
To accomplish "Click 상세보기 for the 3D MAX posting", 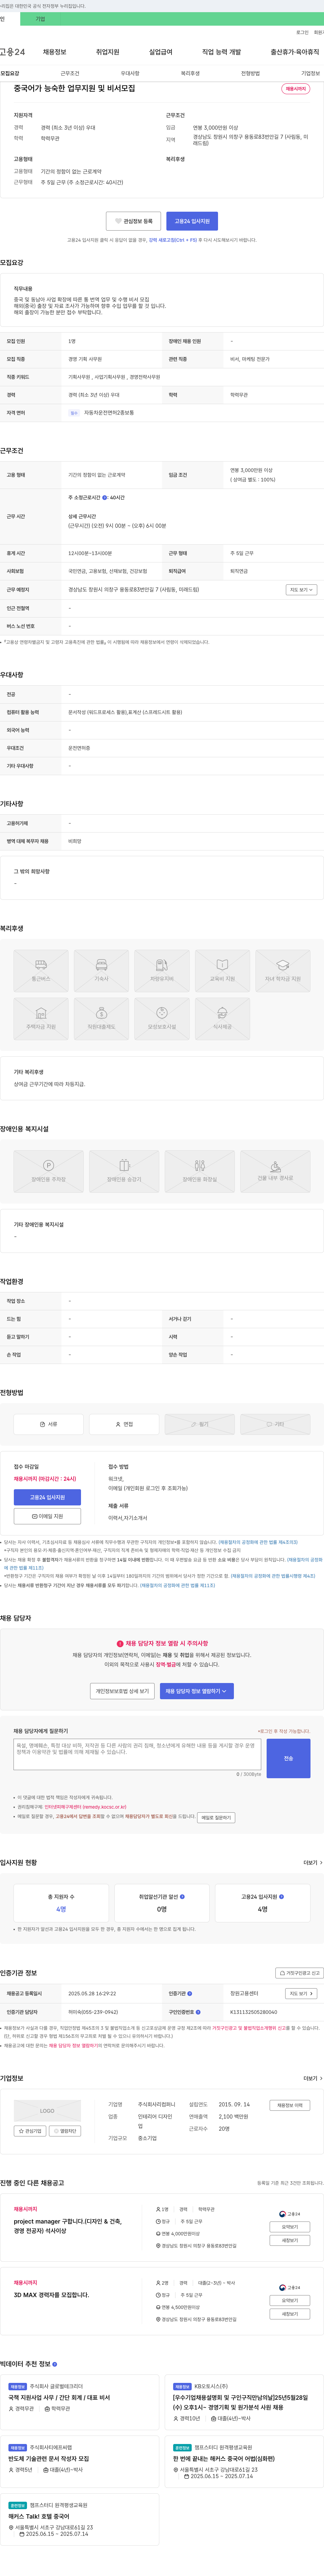I will pyautogui.click(x=290, y=2314).
